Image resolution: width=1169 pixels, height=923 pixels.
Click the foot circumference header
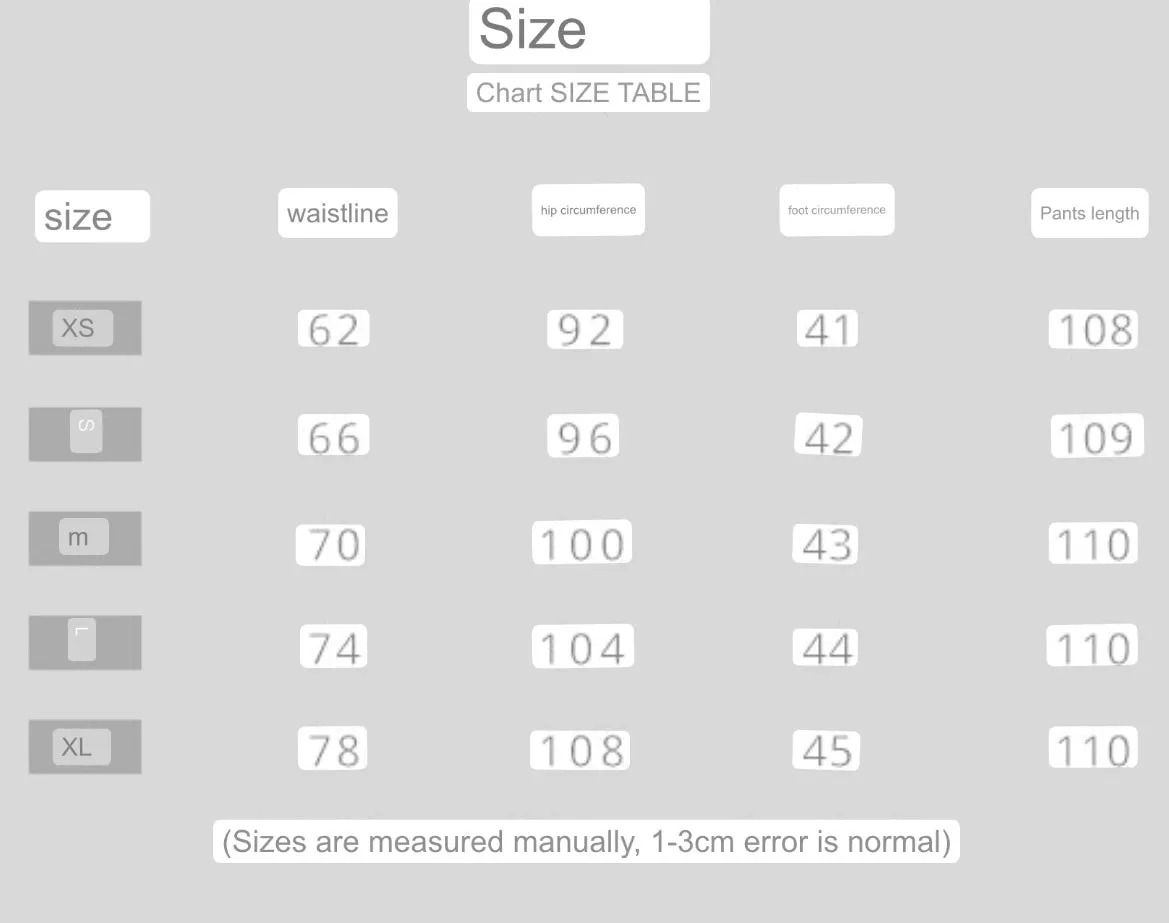pyautogui.click(x=836, y=210)
